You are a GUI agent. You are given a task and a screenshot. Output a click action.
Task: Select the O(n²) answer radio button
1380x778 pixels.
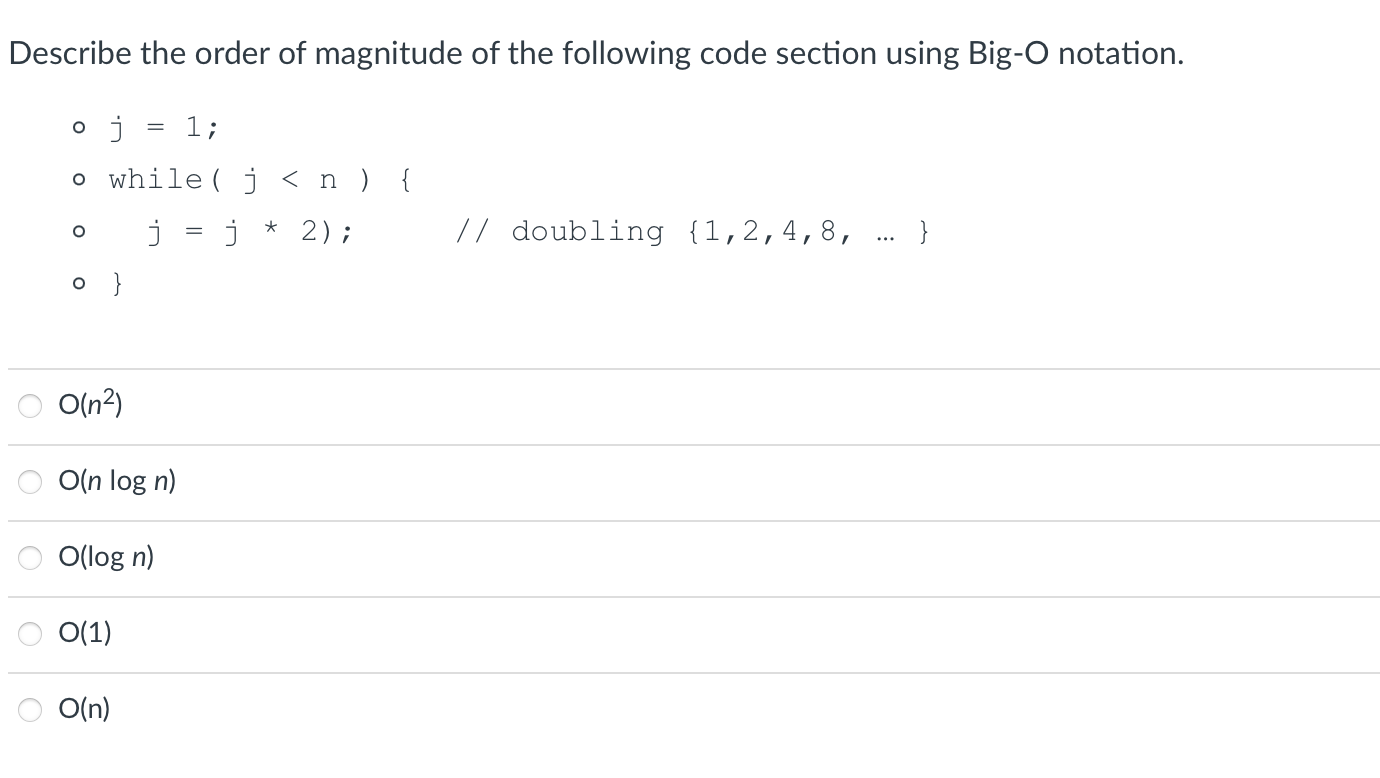click(x=30, y=405)
